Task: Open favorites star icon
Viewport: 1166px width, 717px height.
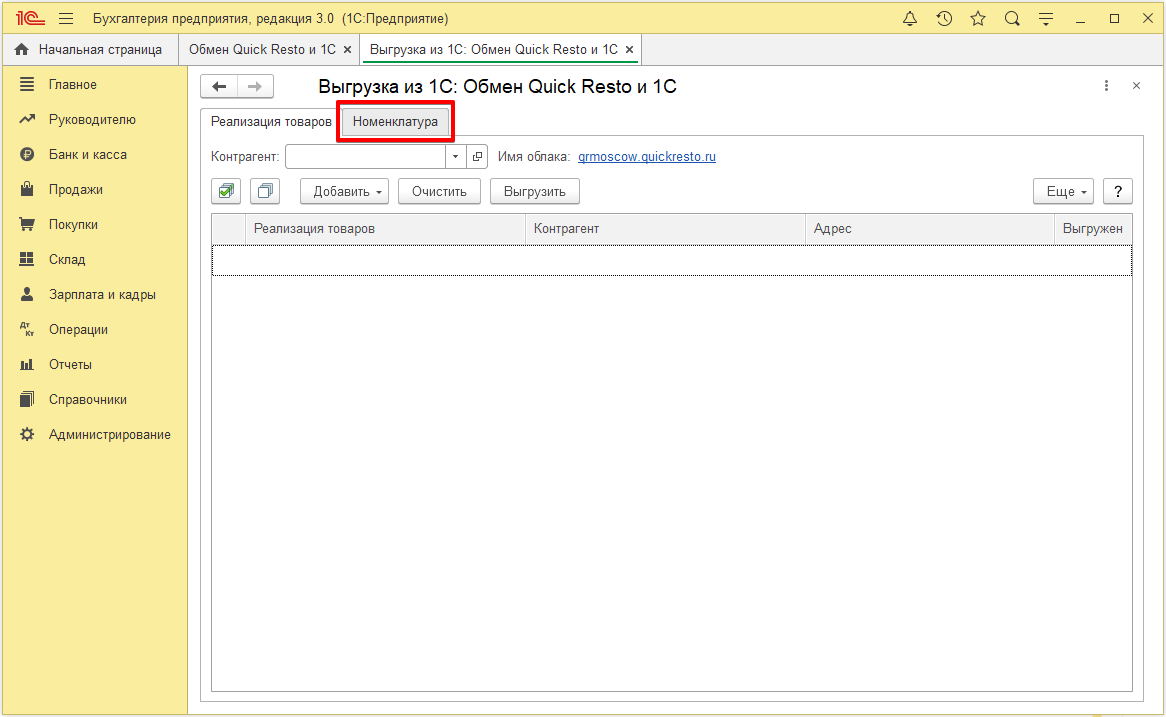Action: 978,19
